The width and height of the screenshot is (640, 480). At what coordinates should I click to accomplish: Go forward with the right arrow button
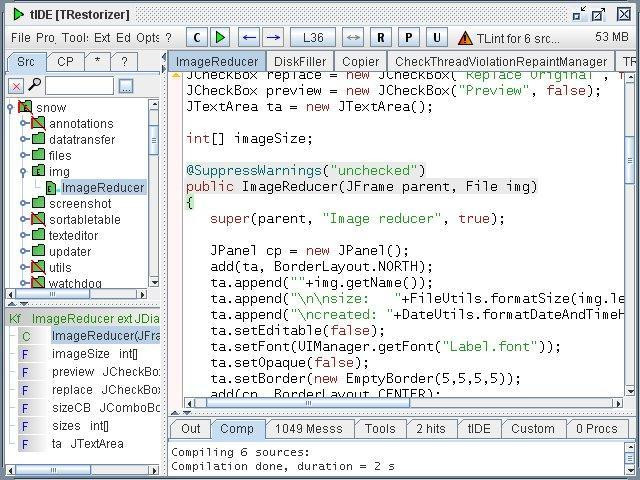pos(273,38)
